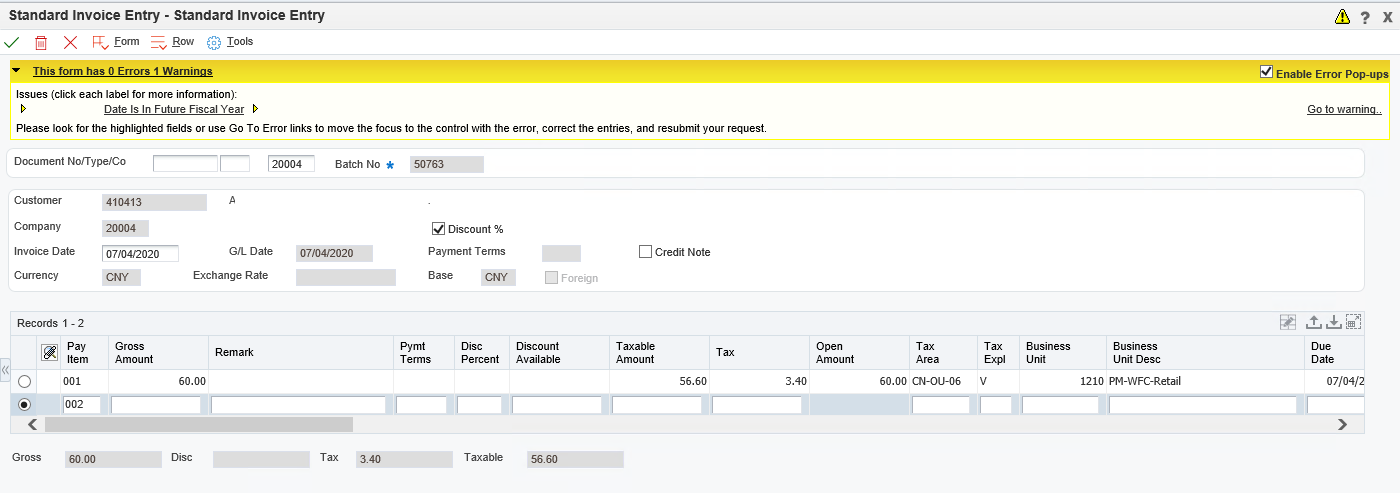1400x493 pixels.
Task: Click the Tax Area input in row 002
Action: (941, 405)
